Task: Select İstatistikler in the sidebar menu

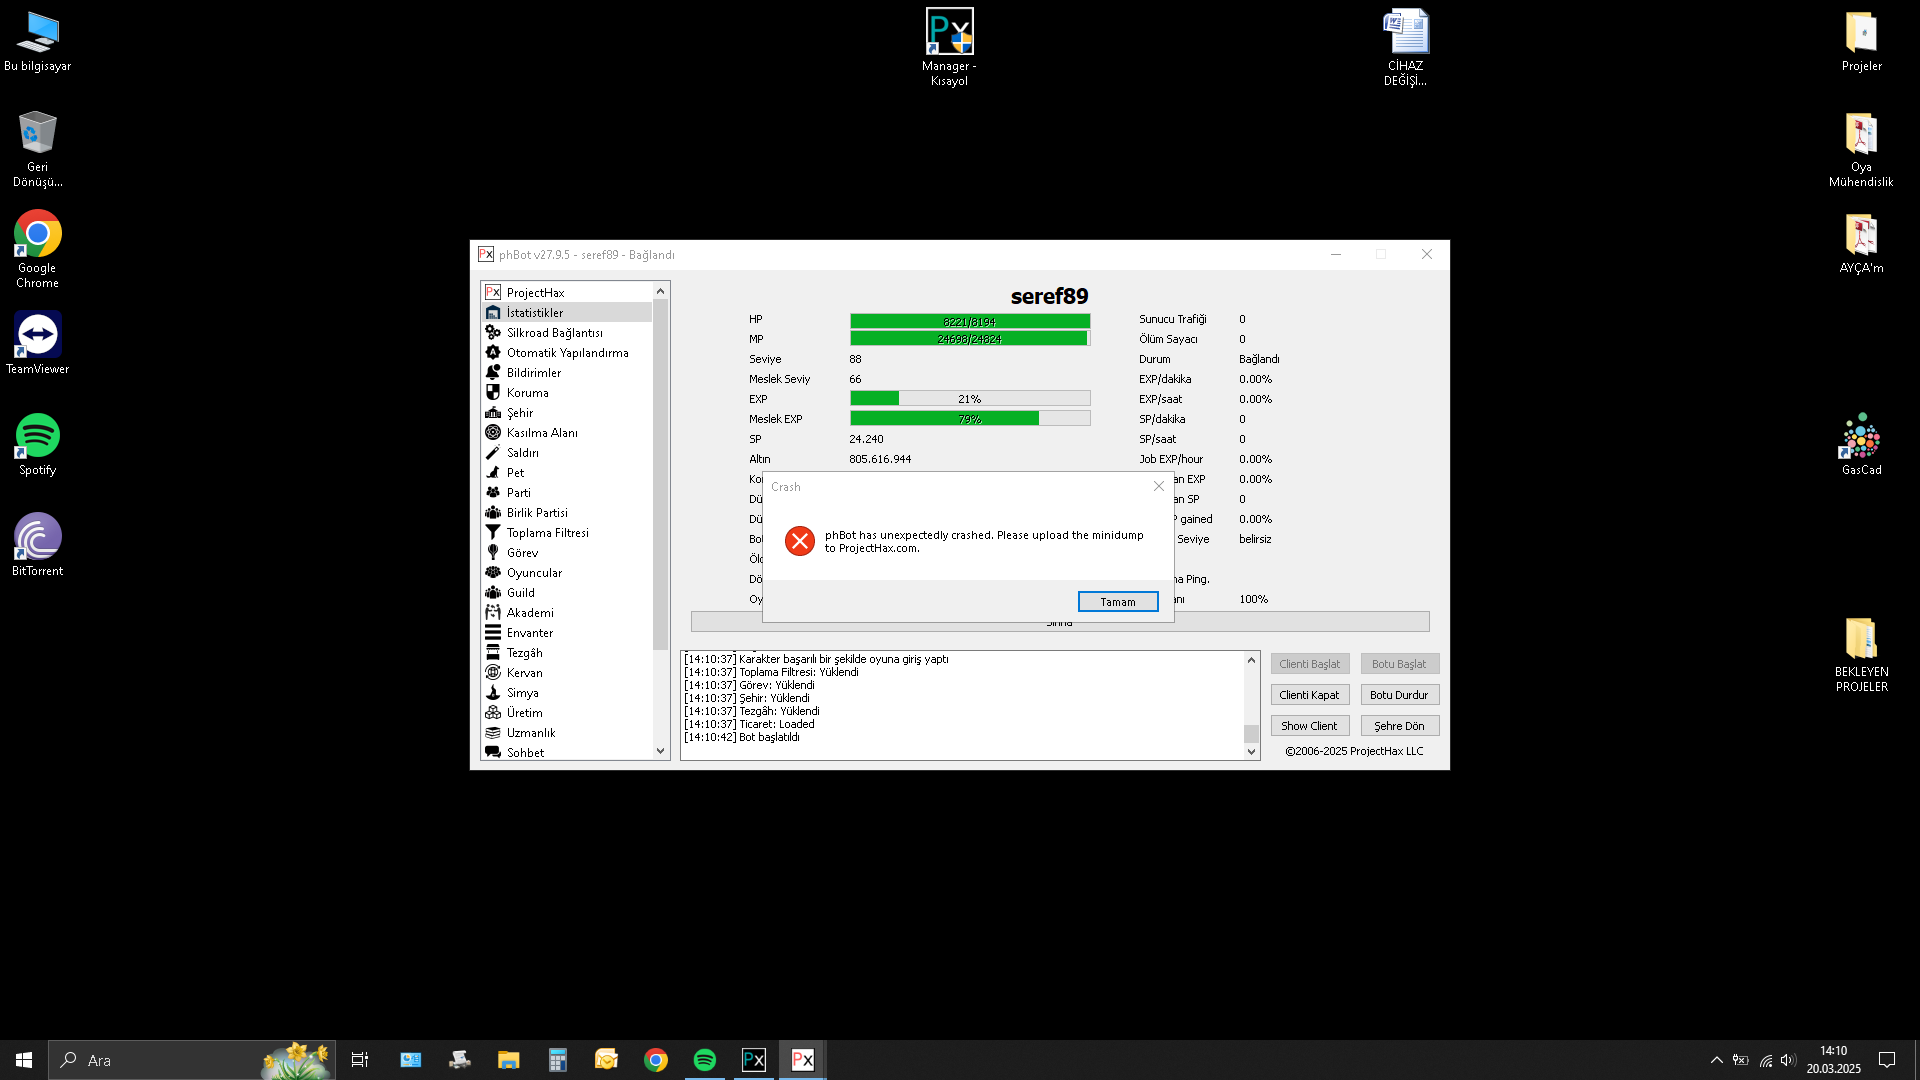Action: [534, 312]
